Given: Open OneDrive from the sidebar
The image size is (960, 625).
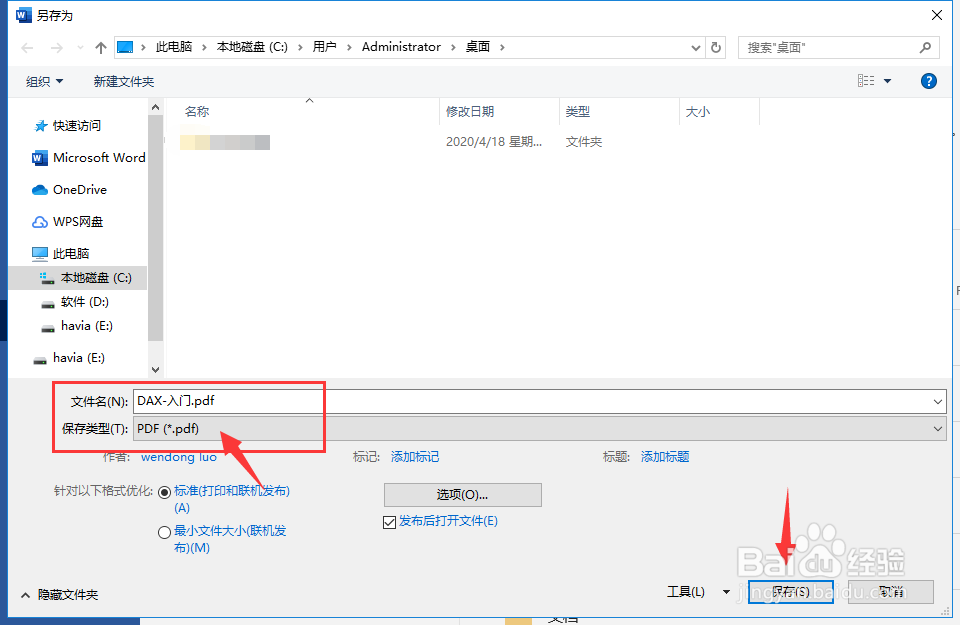Looking at the screenshot, I should point(79,189).
